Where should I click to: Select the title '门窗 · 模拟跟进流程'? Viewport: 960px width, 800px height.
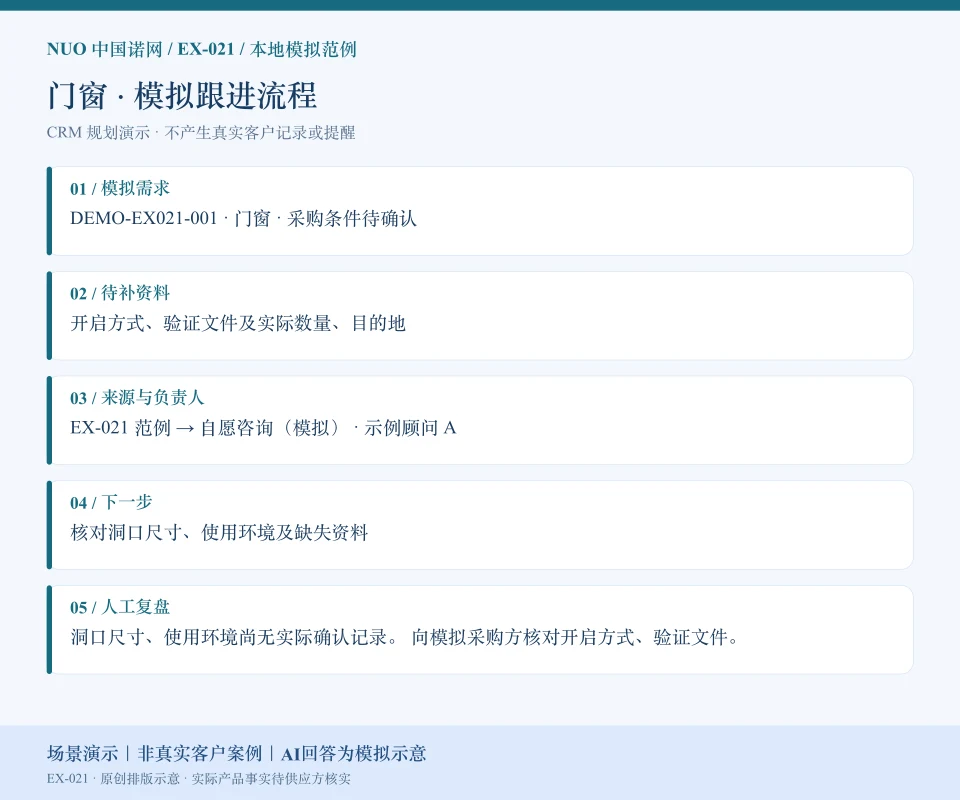[182, 95]
